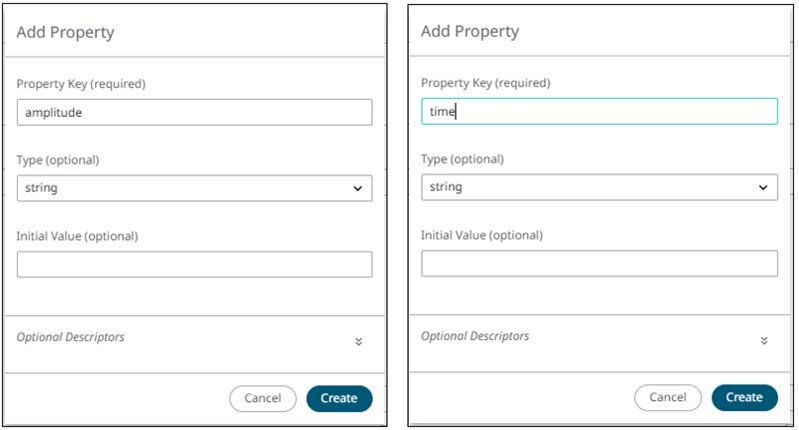799x430 pixels.
Task: Open the string Type combo box under time
Action: [599, 187]
